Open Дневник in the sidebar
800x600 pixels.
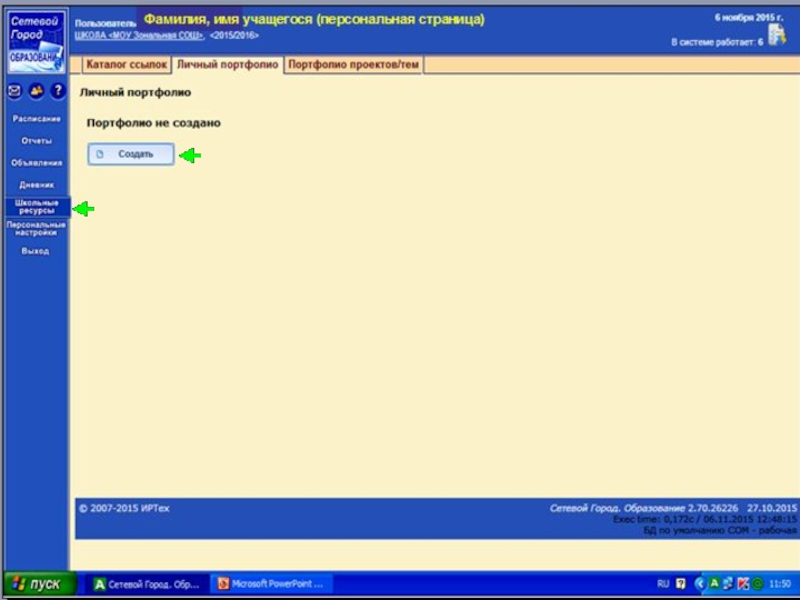[36, 185]
